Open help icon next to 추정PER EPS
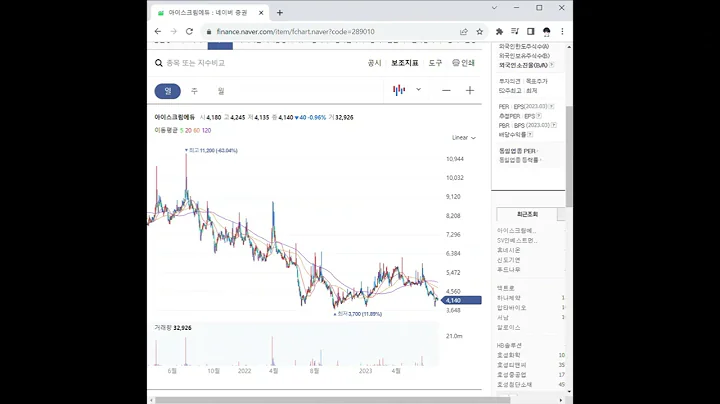 pyautogui.click(x=539, y=116)
